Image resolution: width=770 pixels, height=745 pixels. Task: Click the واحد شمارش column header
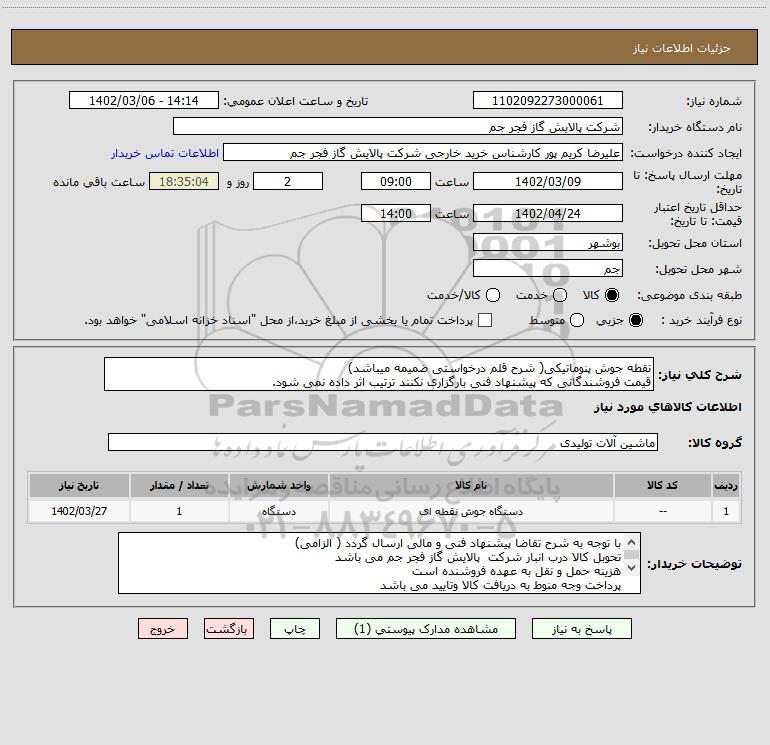(x=279, y=486)
